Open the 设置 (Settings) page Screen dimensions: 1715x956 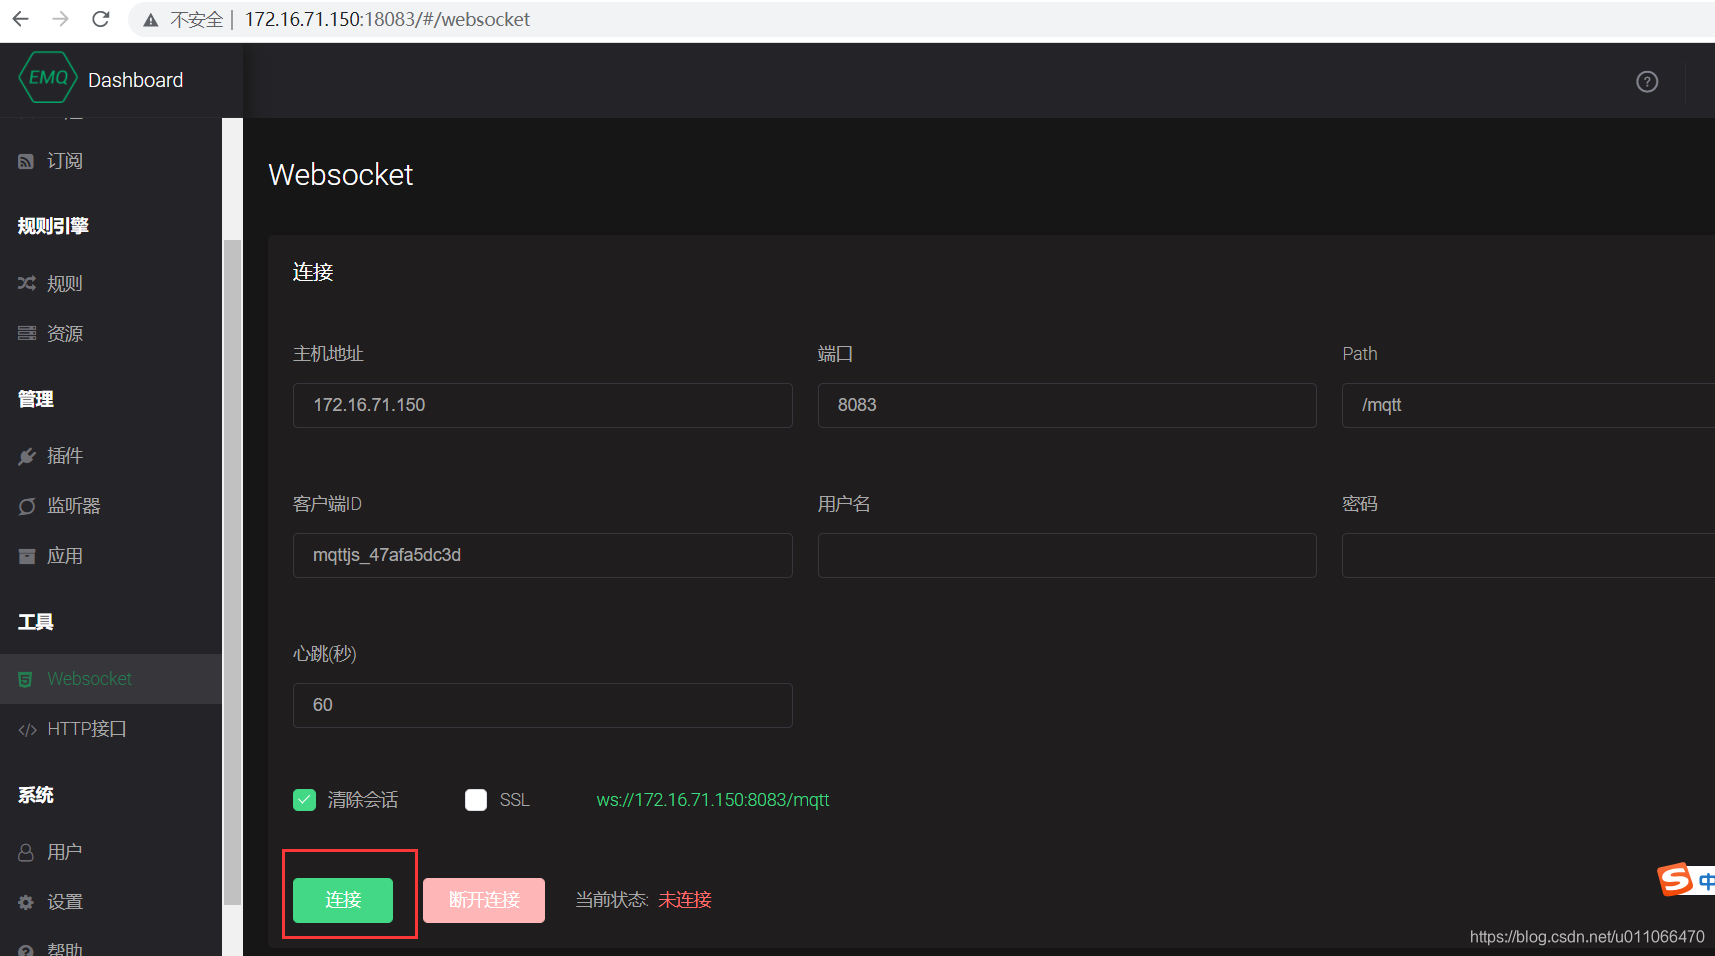(x=64, y=901)
